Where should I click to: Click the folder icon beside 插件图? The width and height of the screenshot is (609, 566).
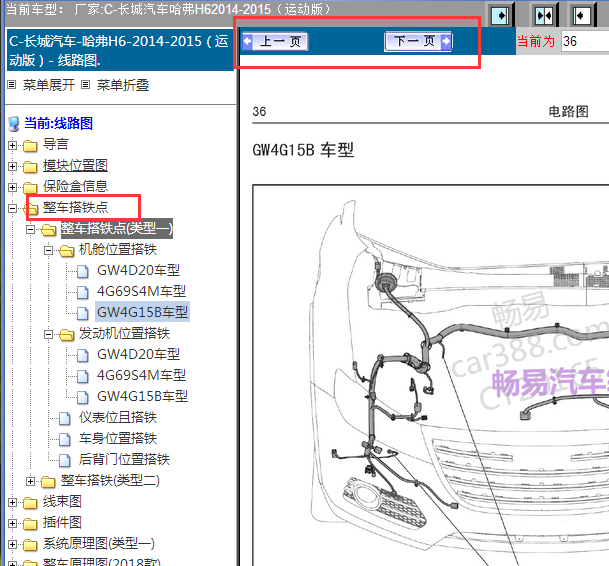[x=30, y=524]
